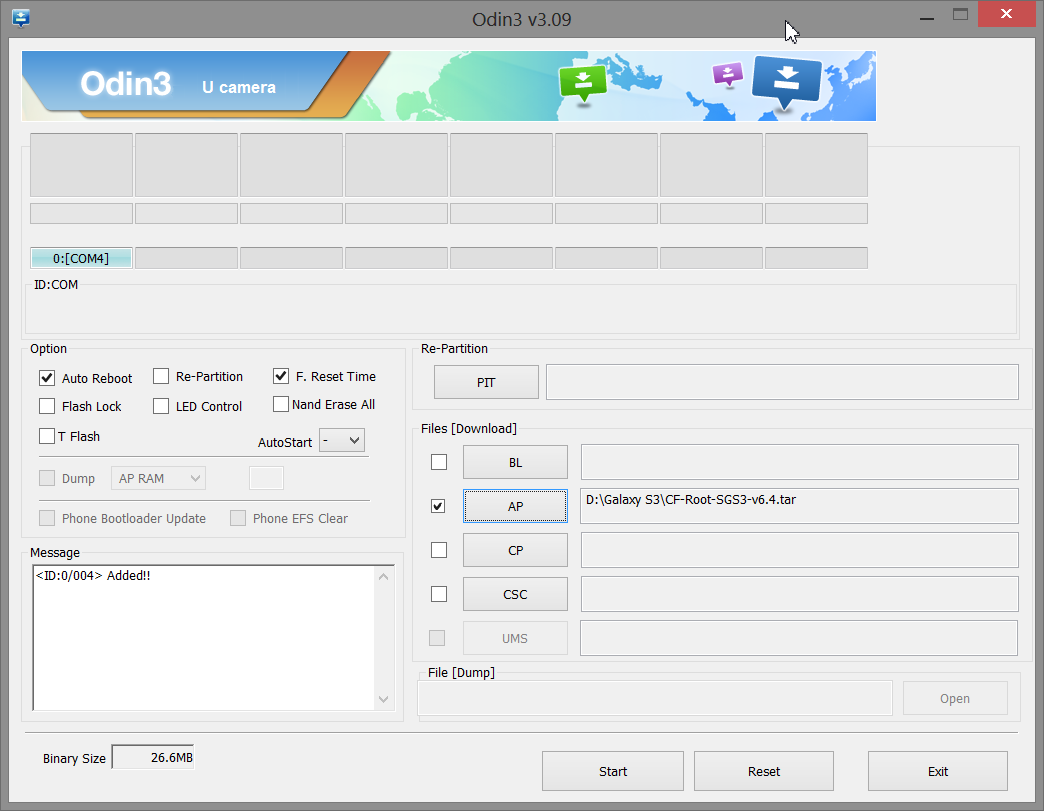Screen dimensions: 1044x811
Task: Open the AP RAM dropdown
Action: [x=158, y=478]
